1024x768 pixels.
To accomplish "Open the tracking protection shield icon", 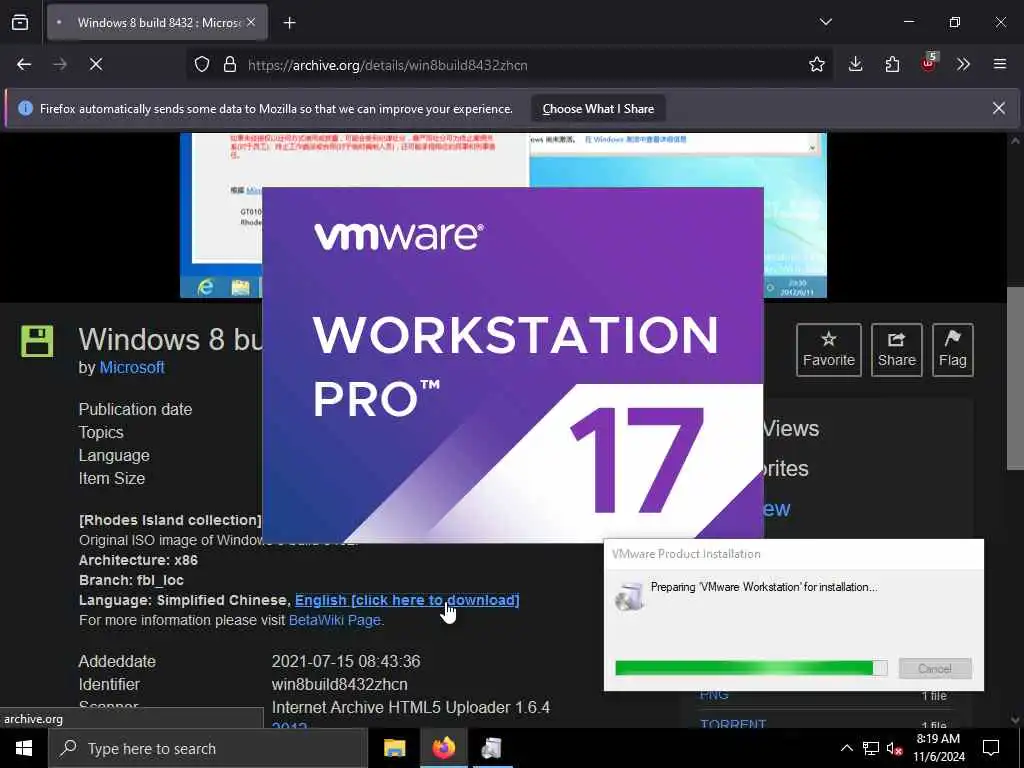I will click(x=202, y=65).
